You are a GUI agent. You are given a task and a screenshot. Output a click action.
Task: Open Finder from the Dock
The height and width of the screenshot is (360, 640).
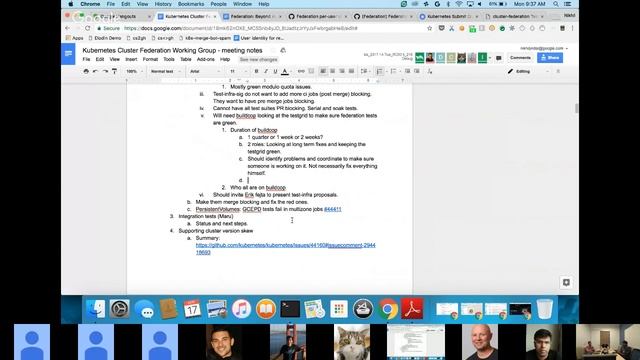coord(96,309)
